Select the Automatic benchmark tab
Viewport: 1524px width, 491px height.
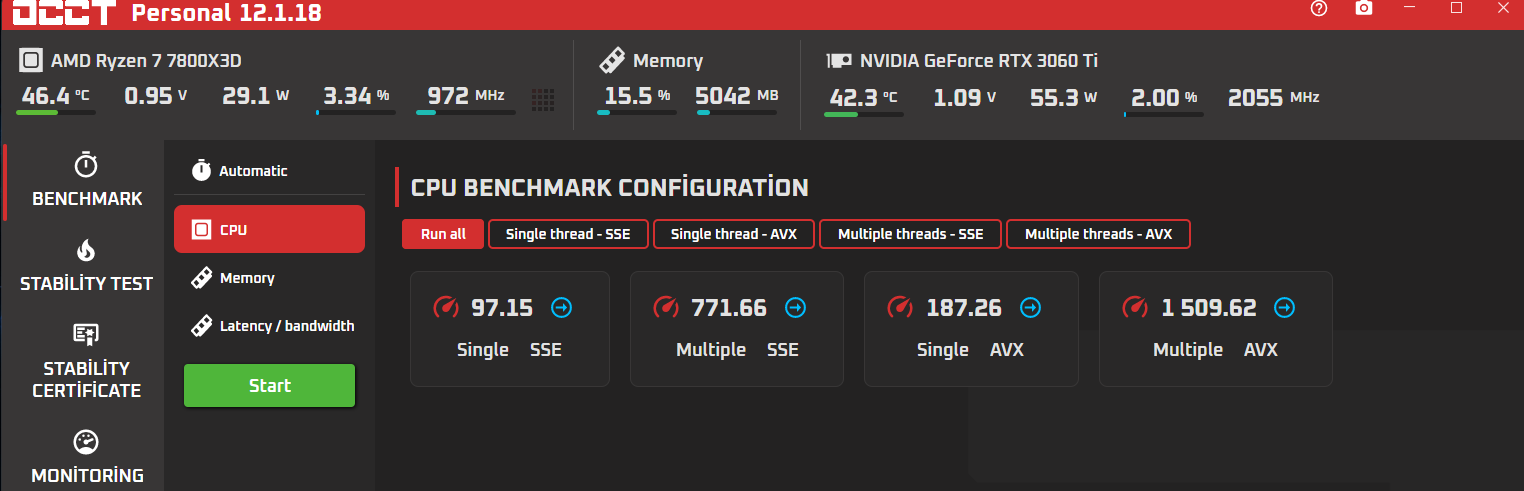coord(253,171)
